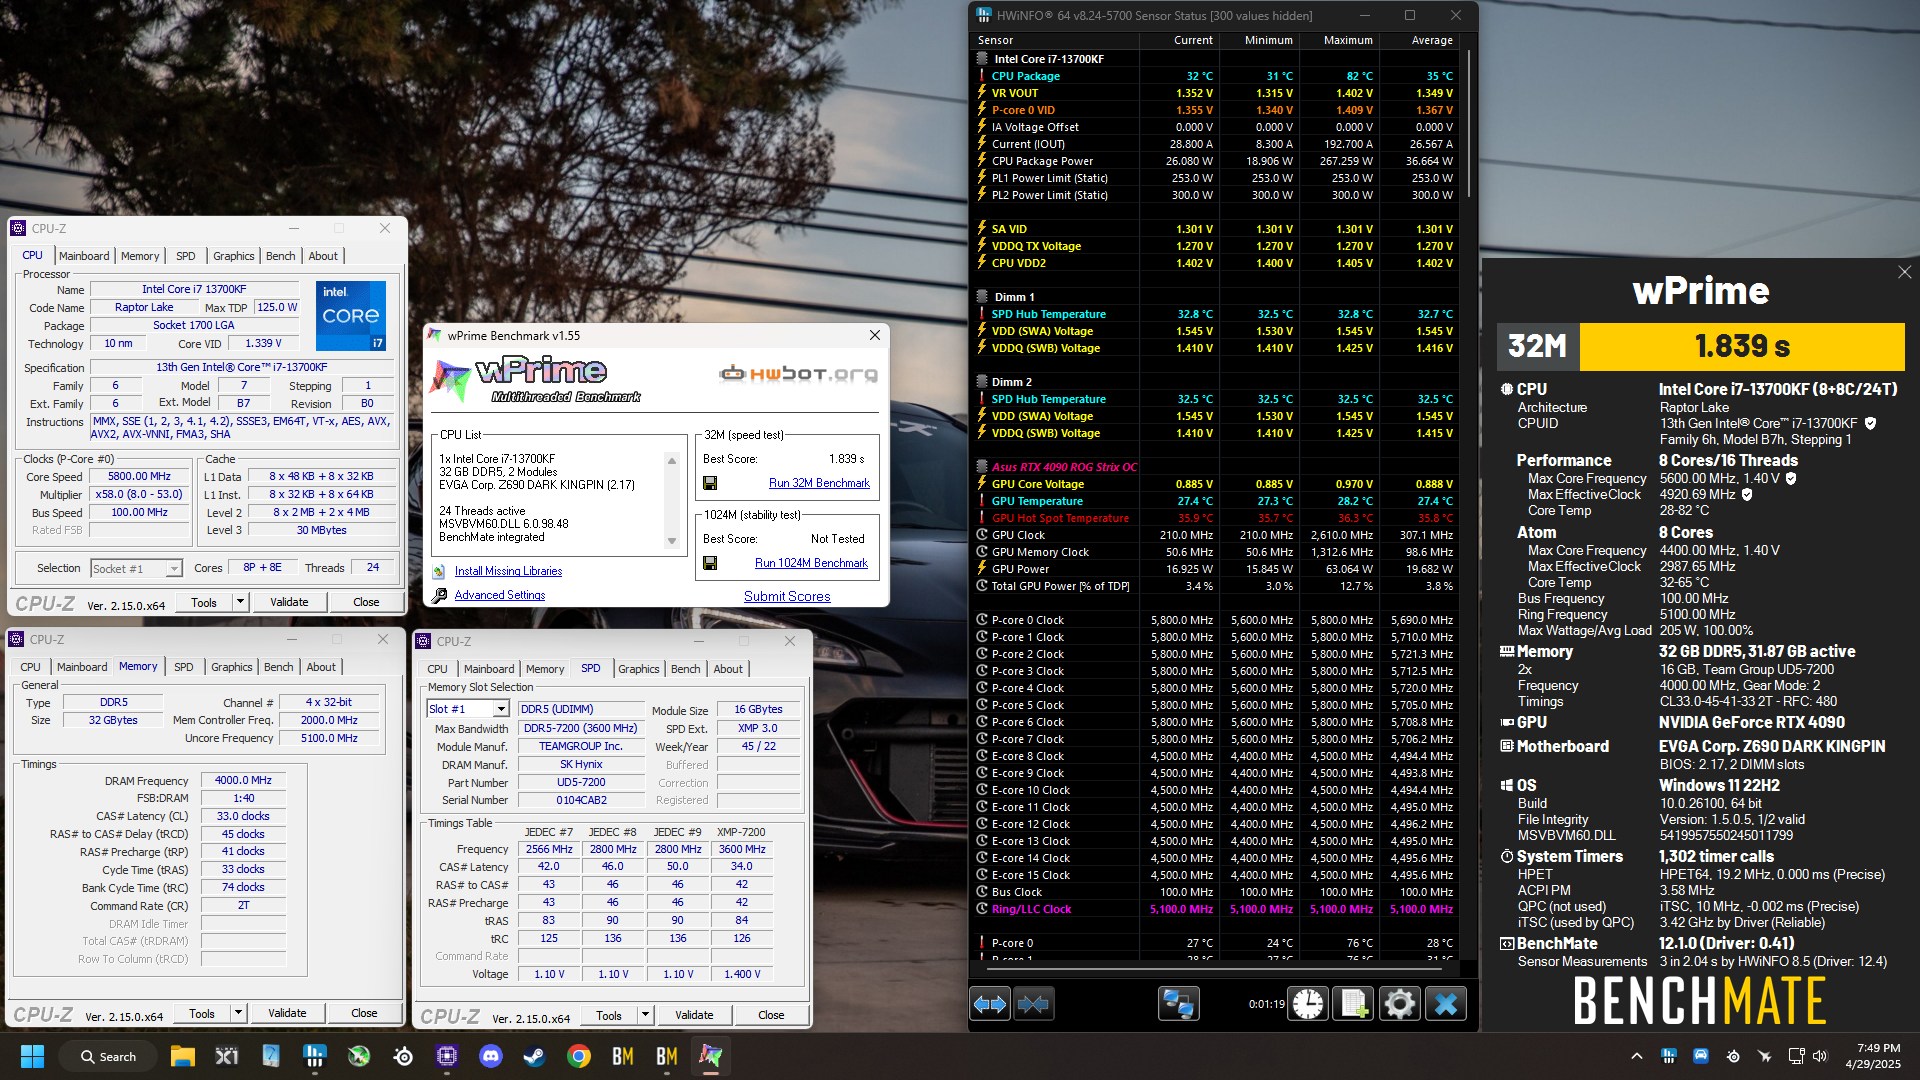Click the taskbar Search box

pyautogui.click(x=109, y=1056)
